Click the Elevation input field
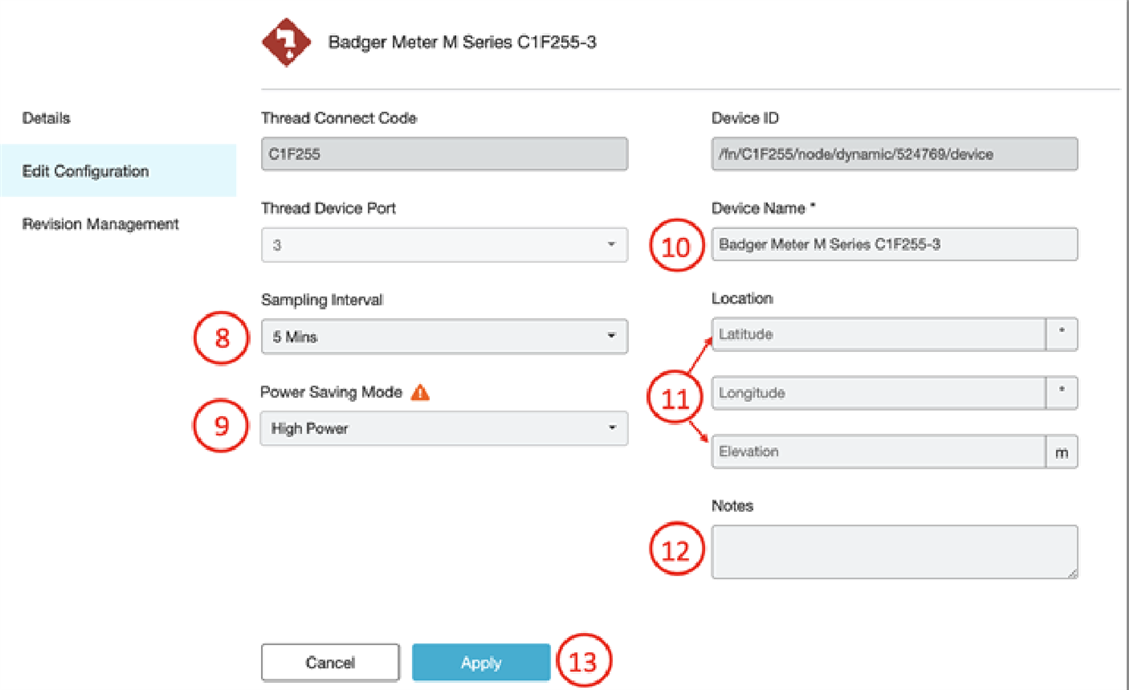 (x=878, y=452)
